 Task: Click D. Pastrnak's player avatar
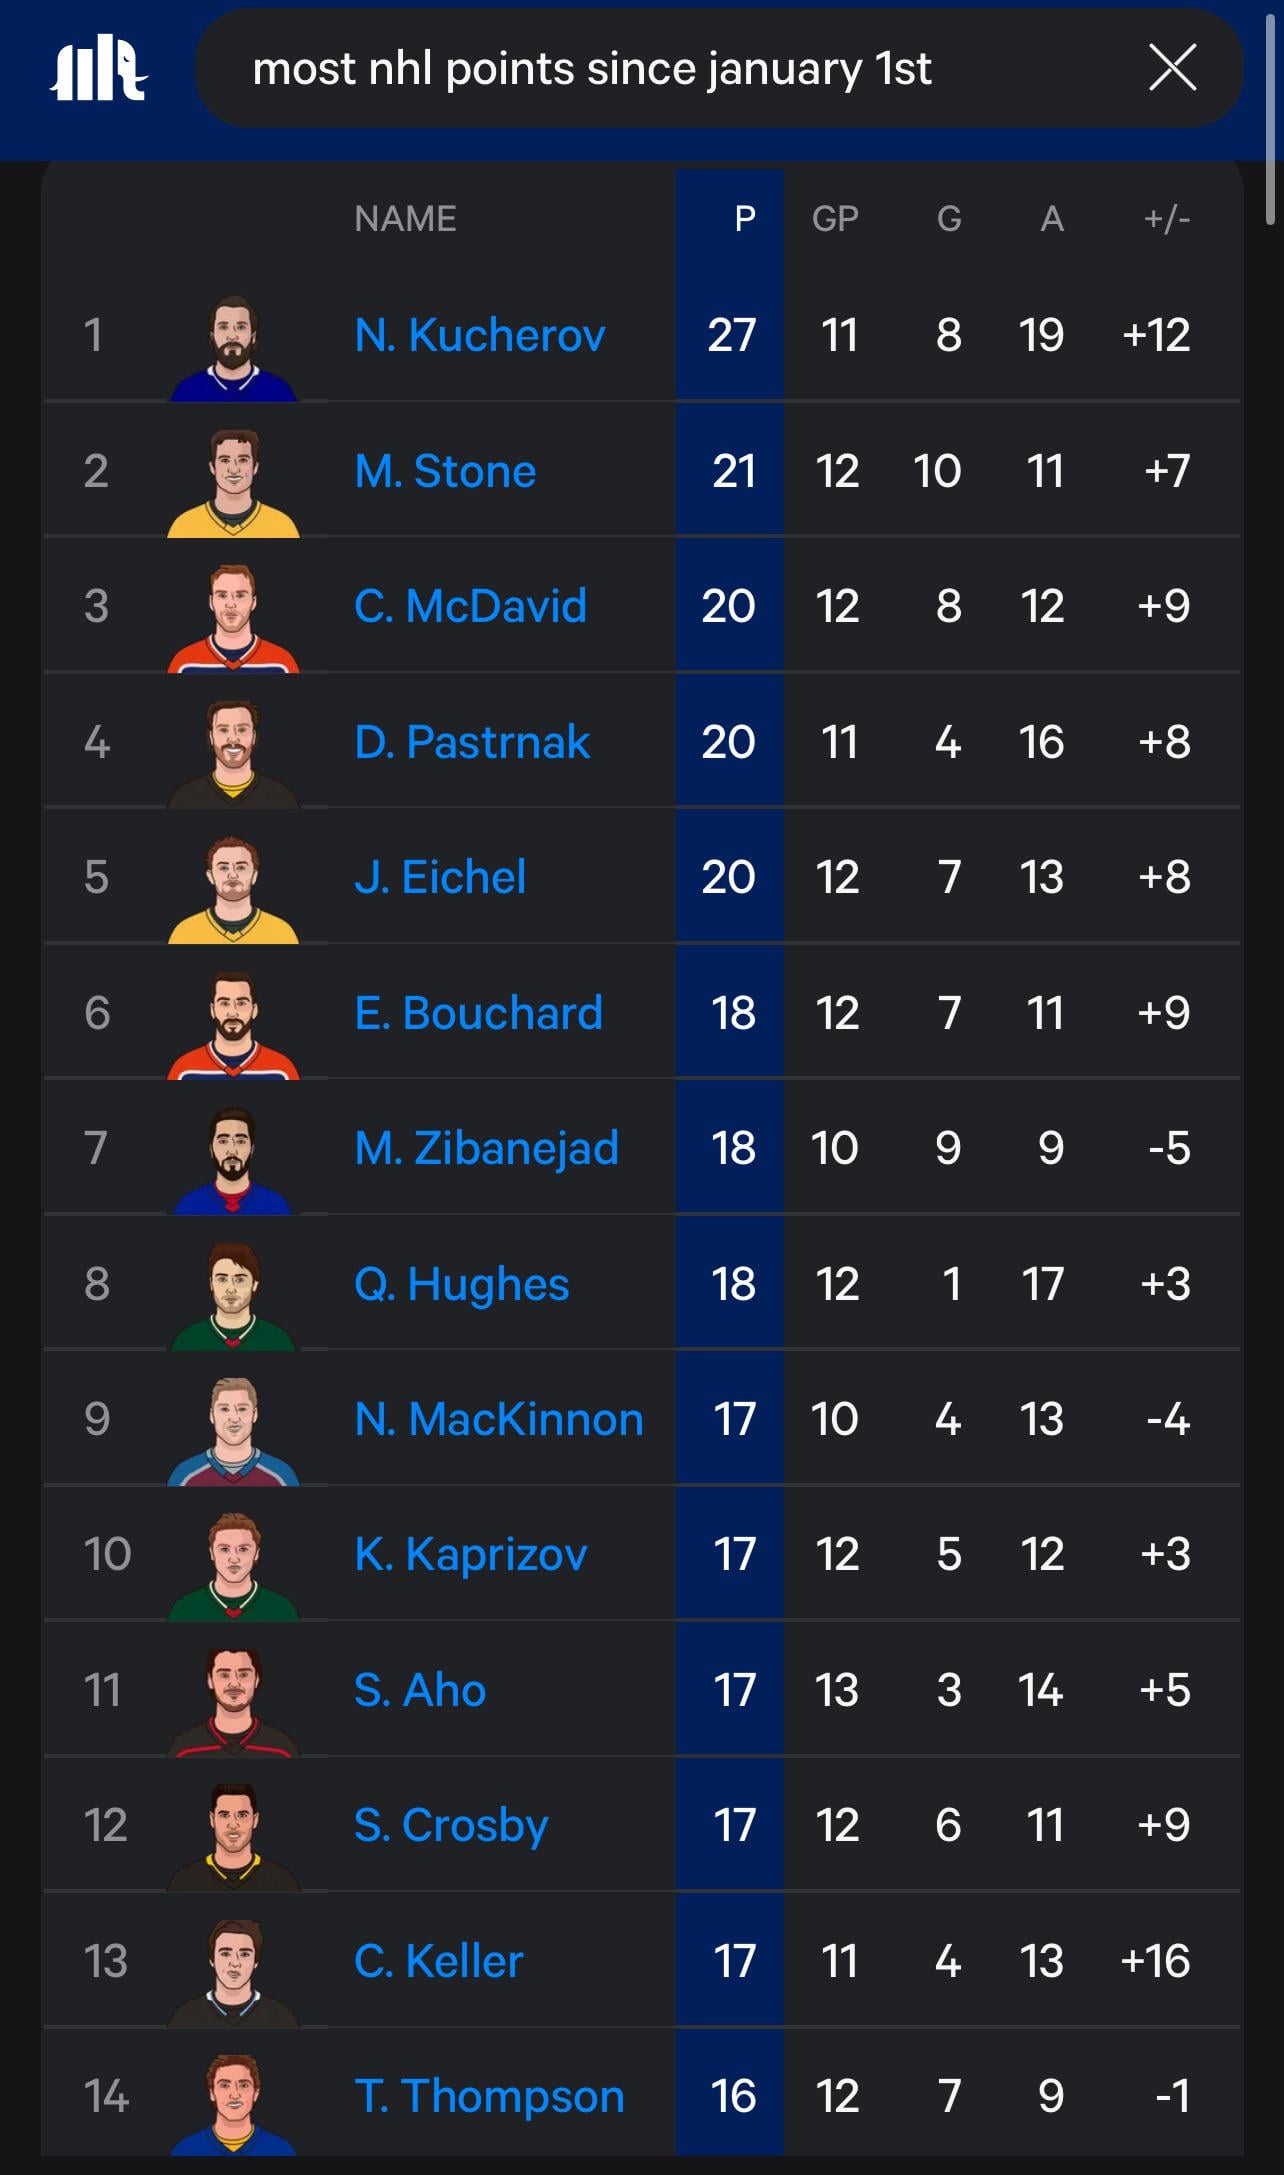point(233,754)
